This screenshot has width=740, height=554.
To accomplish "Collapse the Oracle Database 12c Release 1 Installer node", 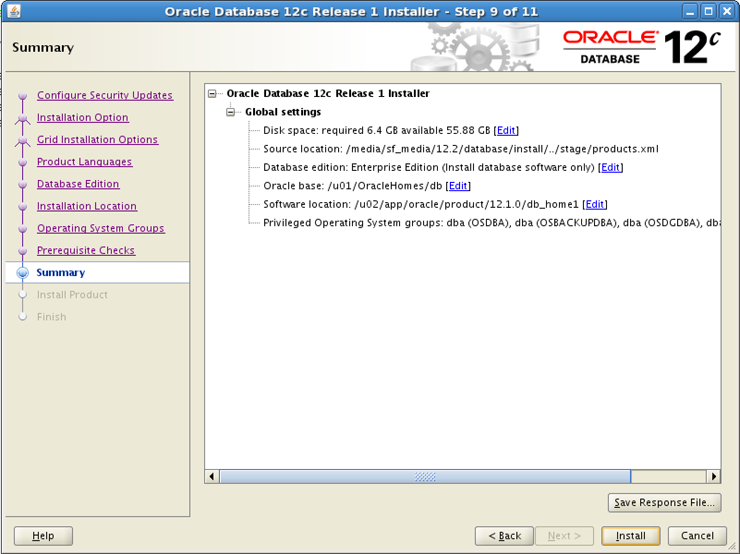I will coord(212,94).
